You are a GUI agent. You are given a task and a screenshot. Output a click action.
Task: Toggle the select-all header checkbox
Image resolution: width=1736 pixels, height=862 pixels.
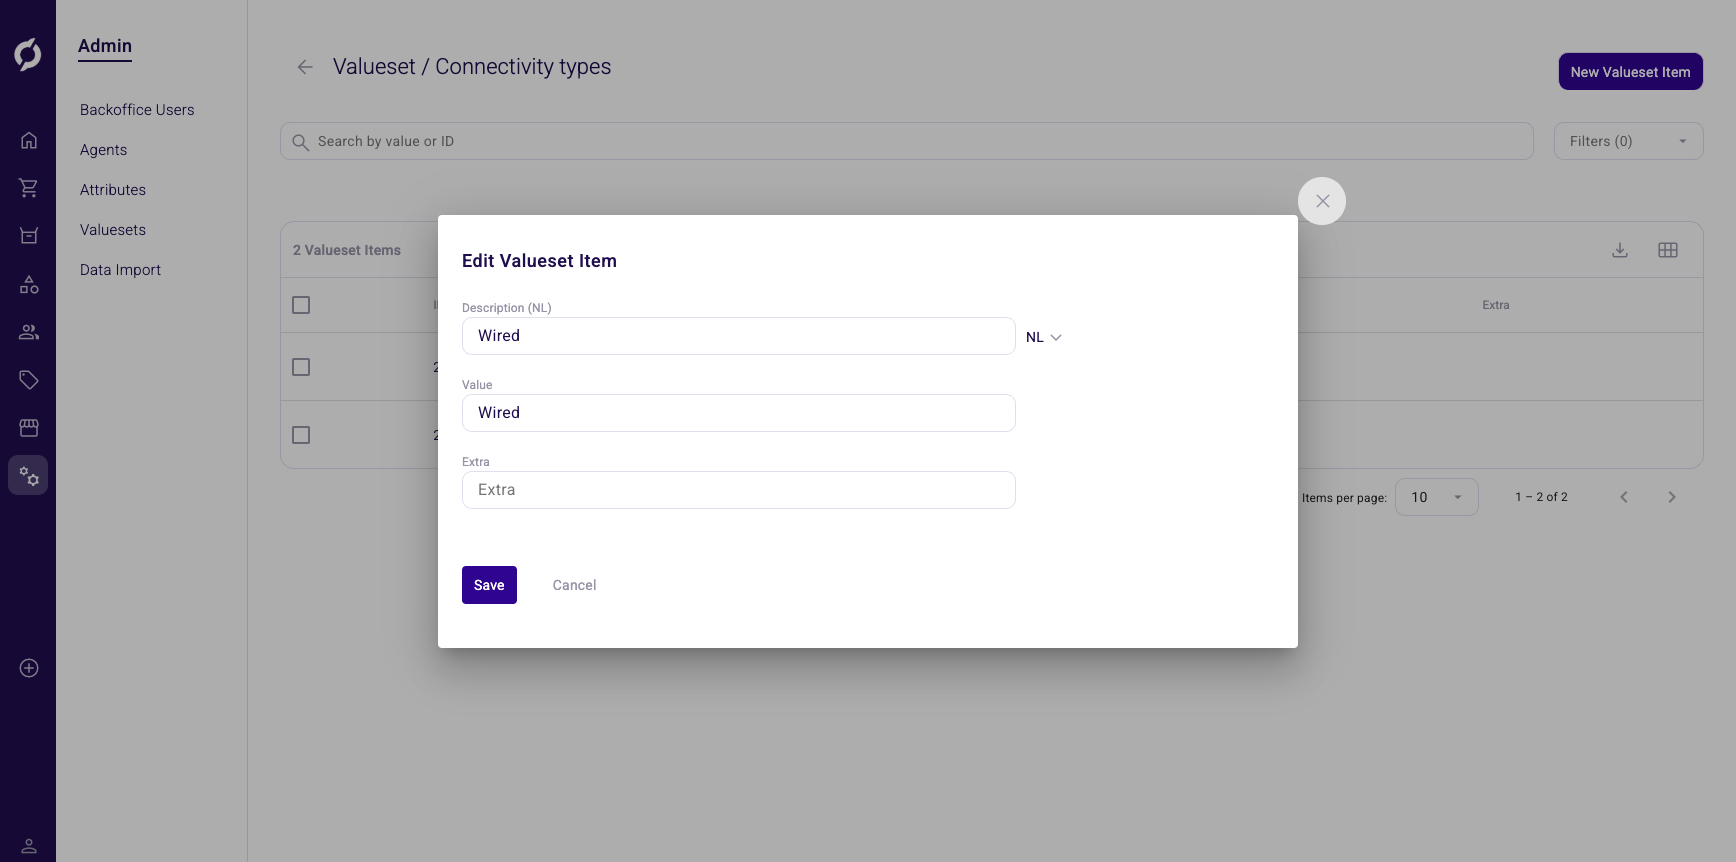[301, 305]
